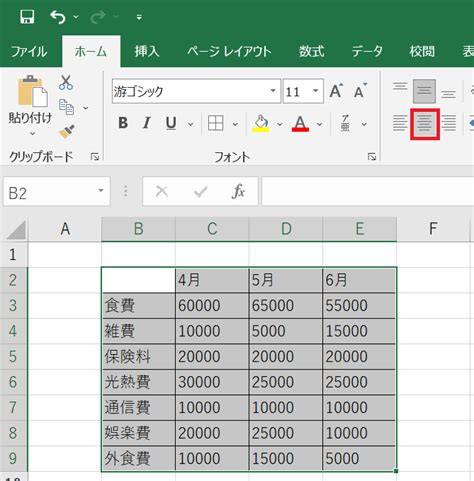
Task: Click the formula bar enter checkmark
Action: pyautogui.click(x=200, y=191)
